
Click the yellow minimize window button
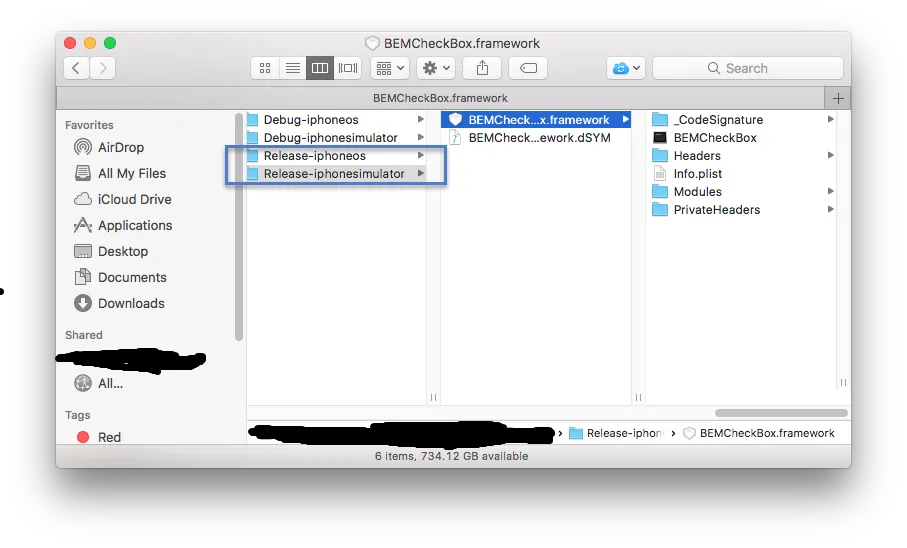pyautogui.click(x=90, y=43)
